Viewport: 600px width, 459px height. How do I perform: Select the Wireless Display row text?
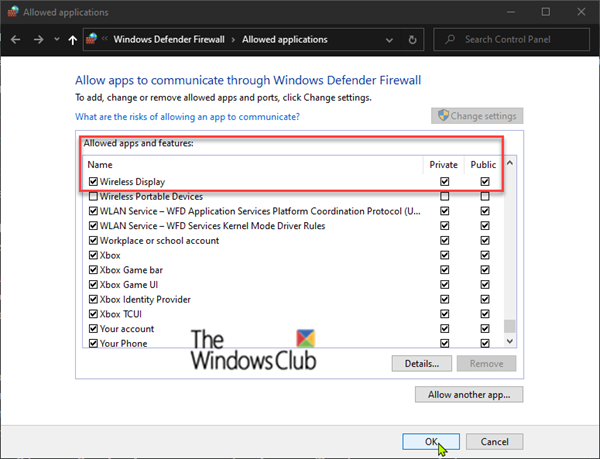(132, 182)
